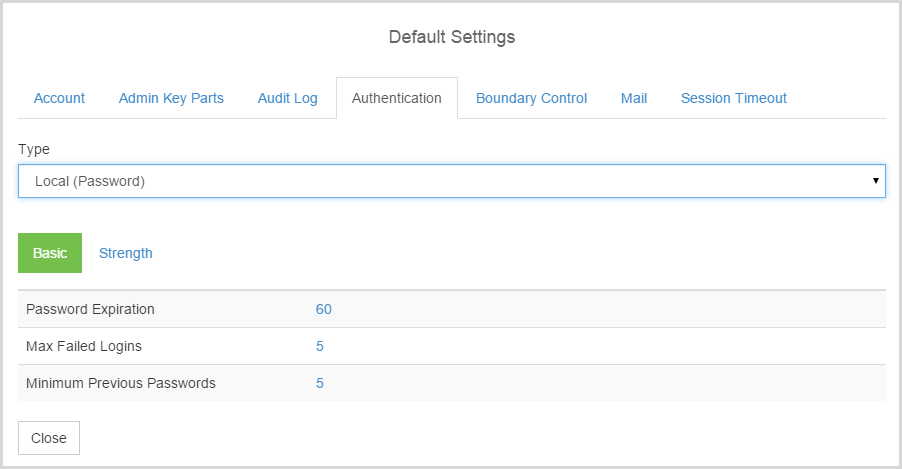Edit the Minimum Previous Passwords value 5
Viewport: 902px width, 469px height.
(x=320, y=383)
